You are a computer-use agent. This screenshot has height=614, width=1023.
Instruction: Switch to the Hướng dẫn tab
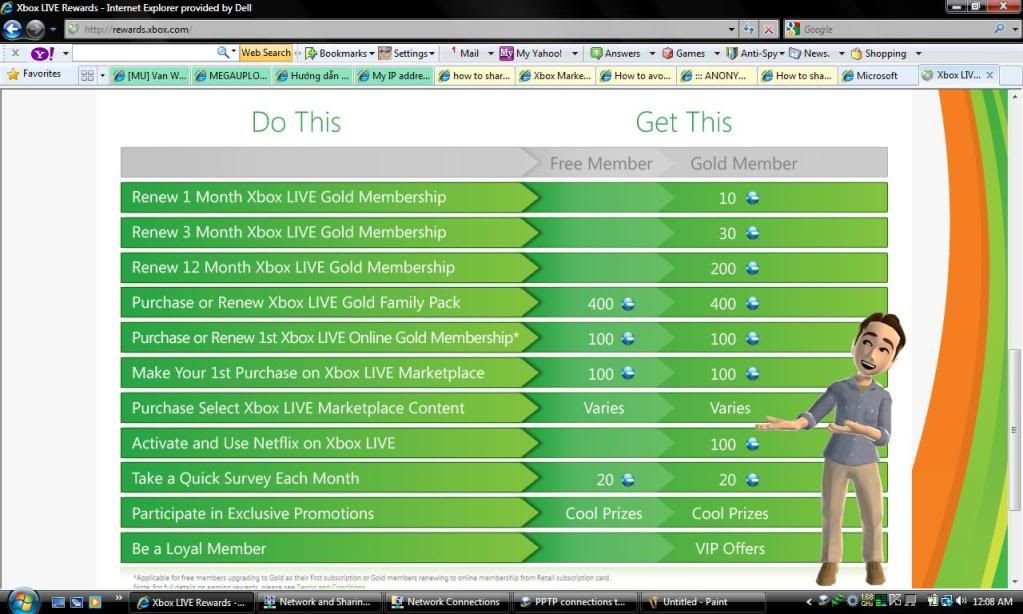[x=313, y=76]
